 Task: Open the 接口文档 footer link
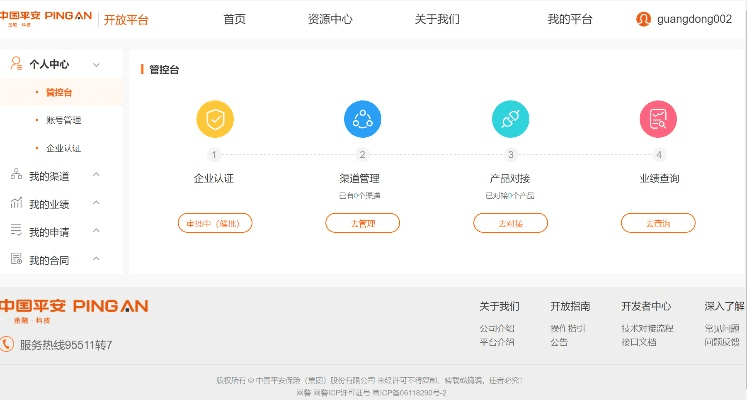click(638, 342)
